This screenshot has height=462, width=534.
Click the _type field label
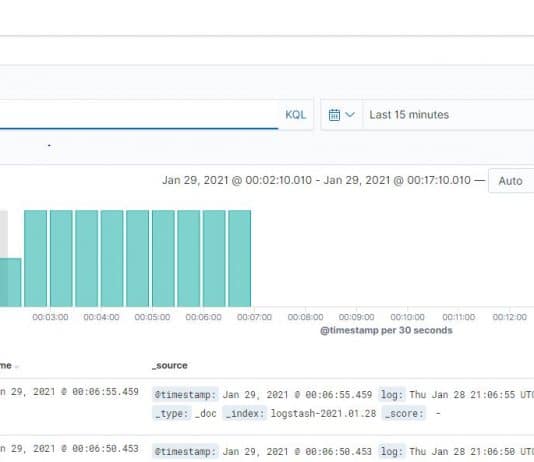(x=171, y=414)
